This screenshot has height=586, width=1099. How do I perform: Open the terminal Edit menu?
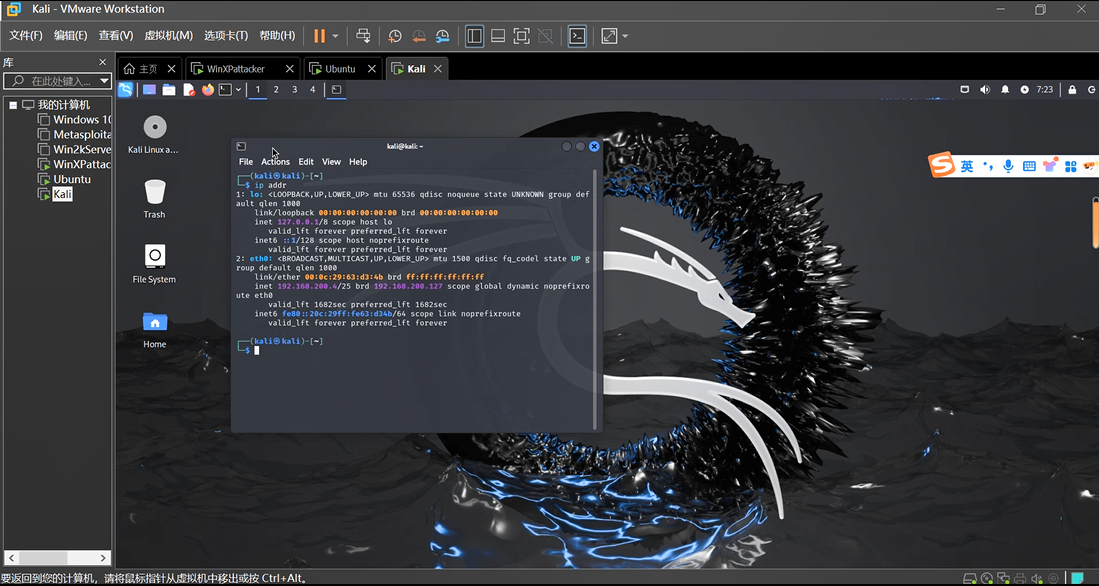pyautogui.click(x=306, y=162)
